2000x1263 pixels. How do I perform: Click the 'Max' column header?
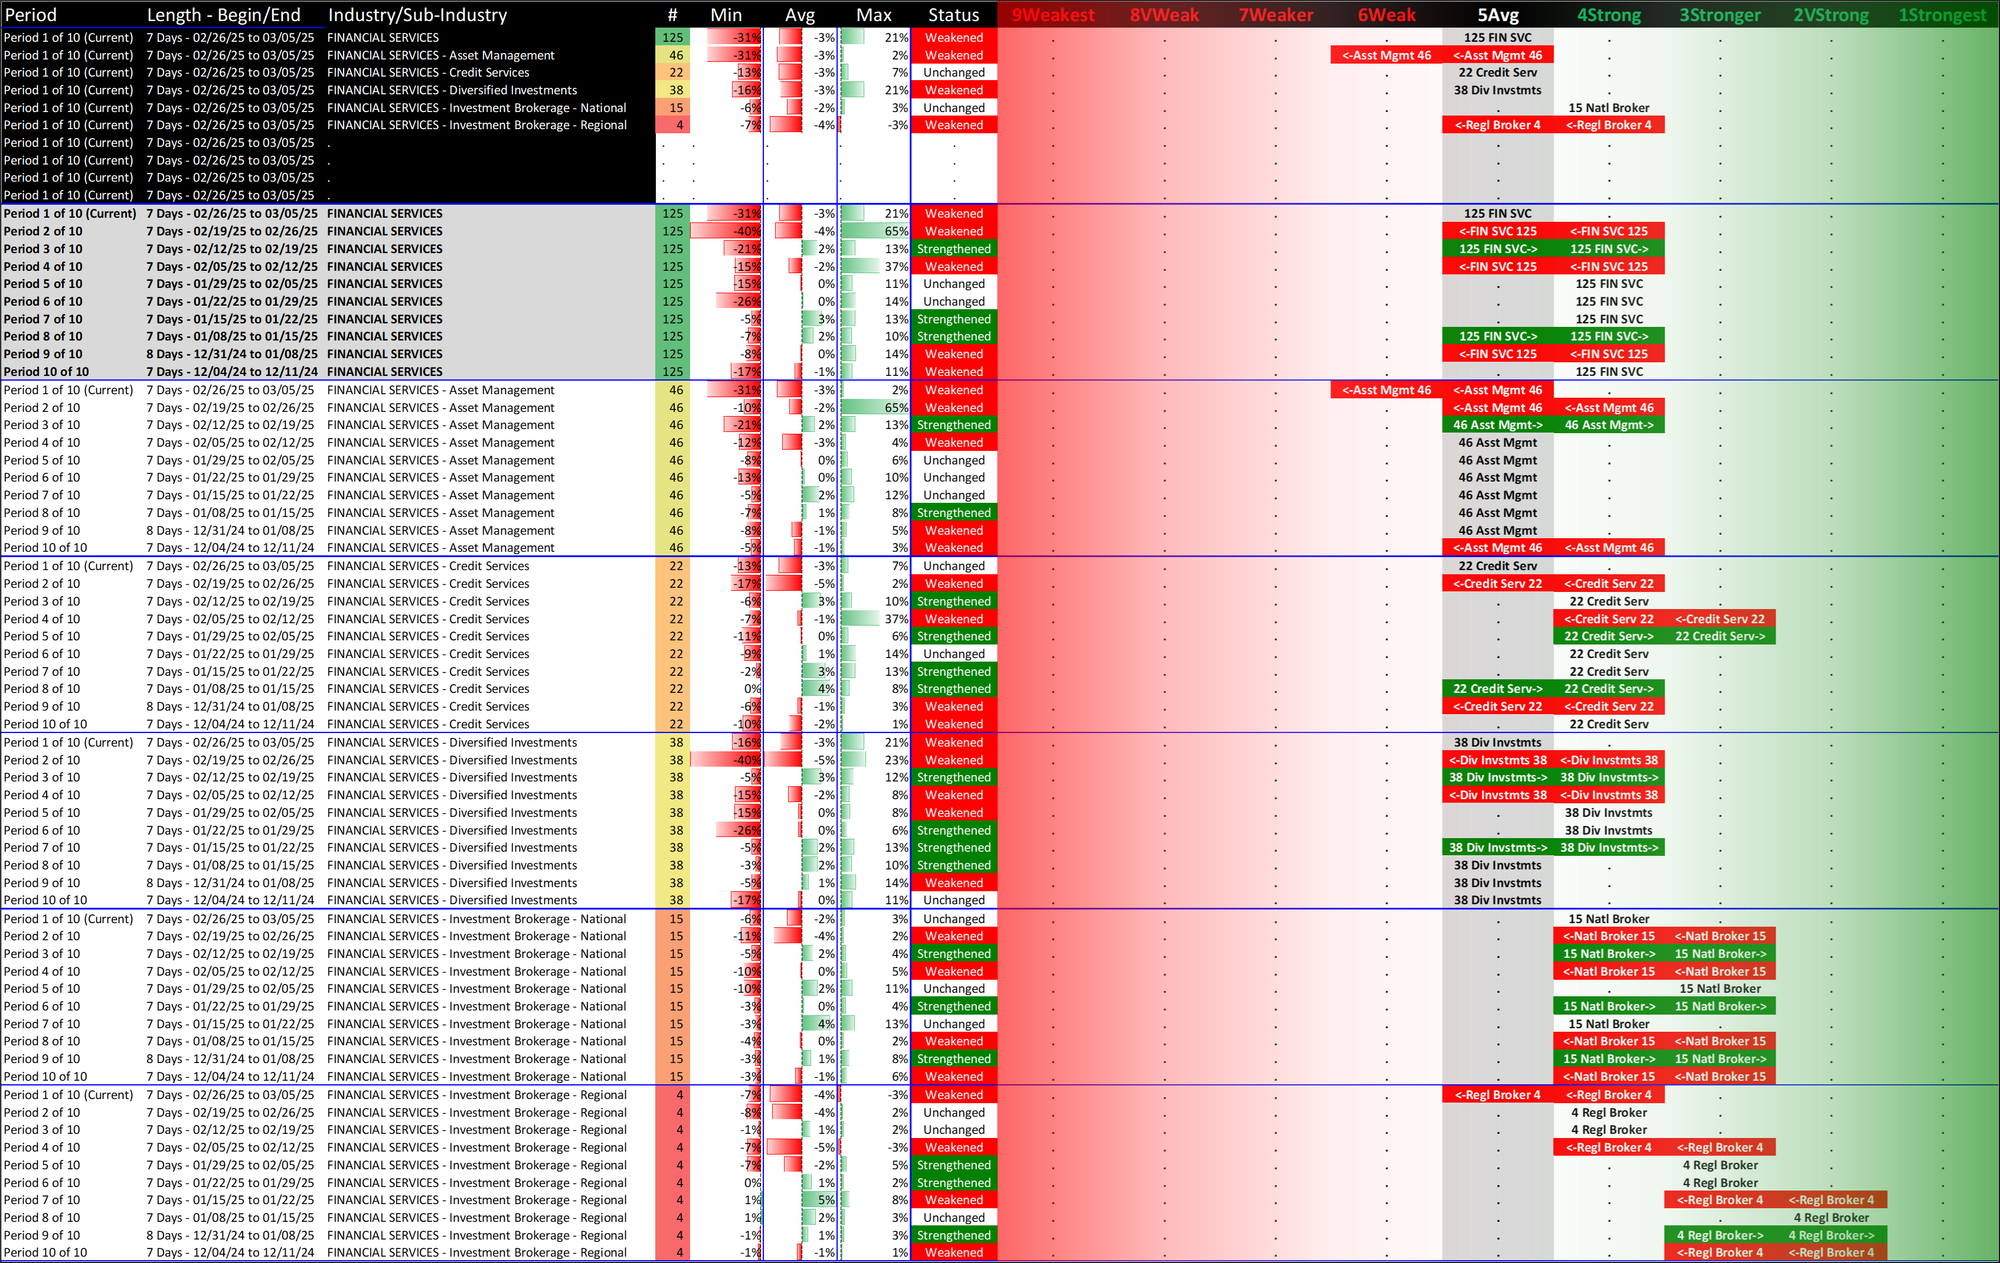click(x=873, y=15)
